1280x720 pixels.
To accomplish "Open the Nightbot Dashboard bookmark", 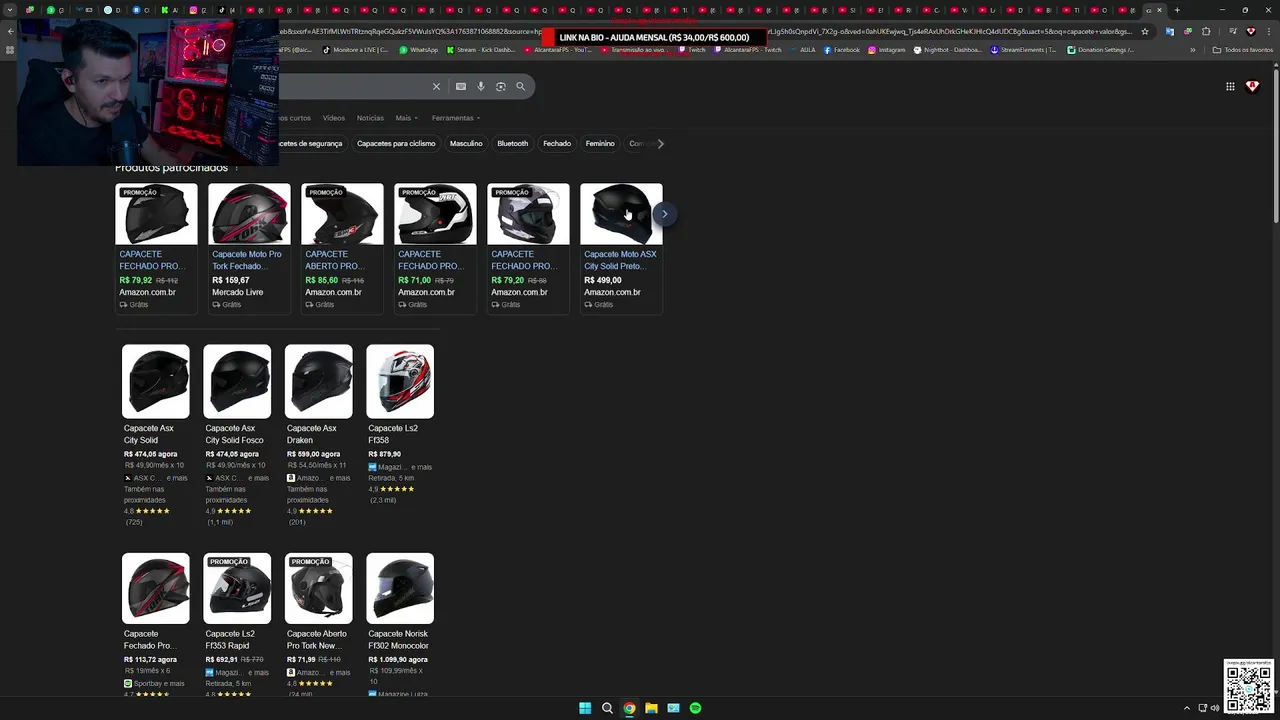I will [948, 49].
